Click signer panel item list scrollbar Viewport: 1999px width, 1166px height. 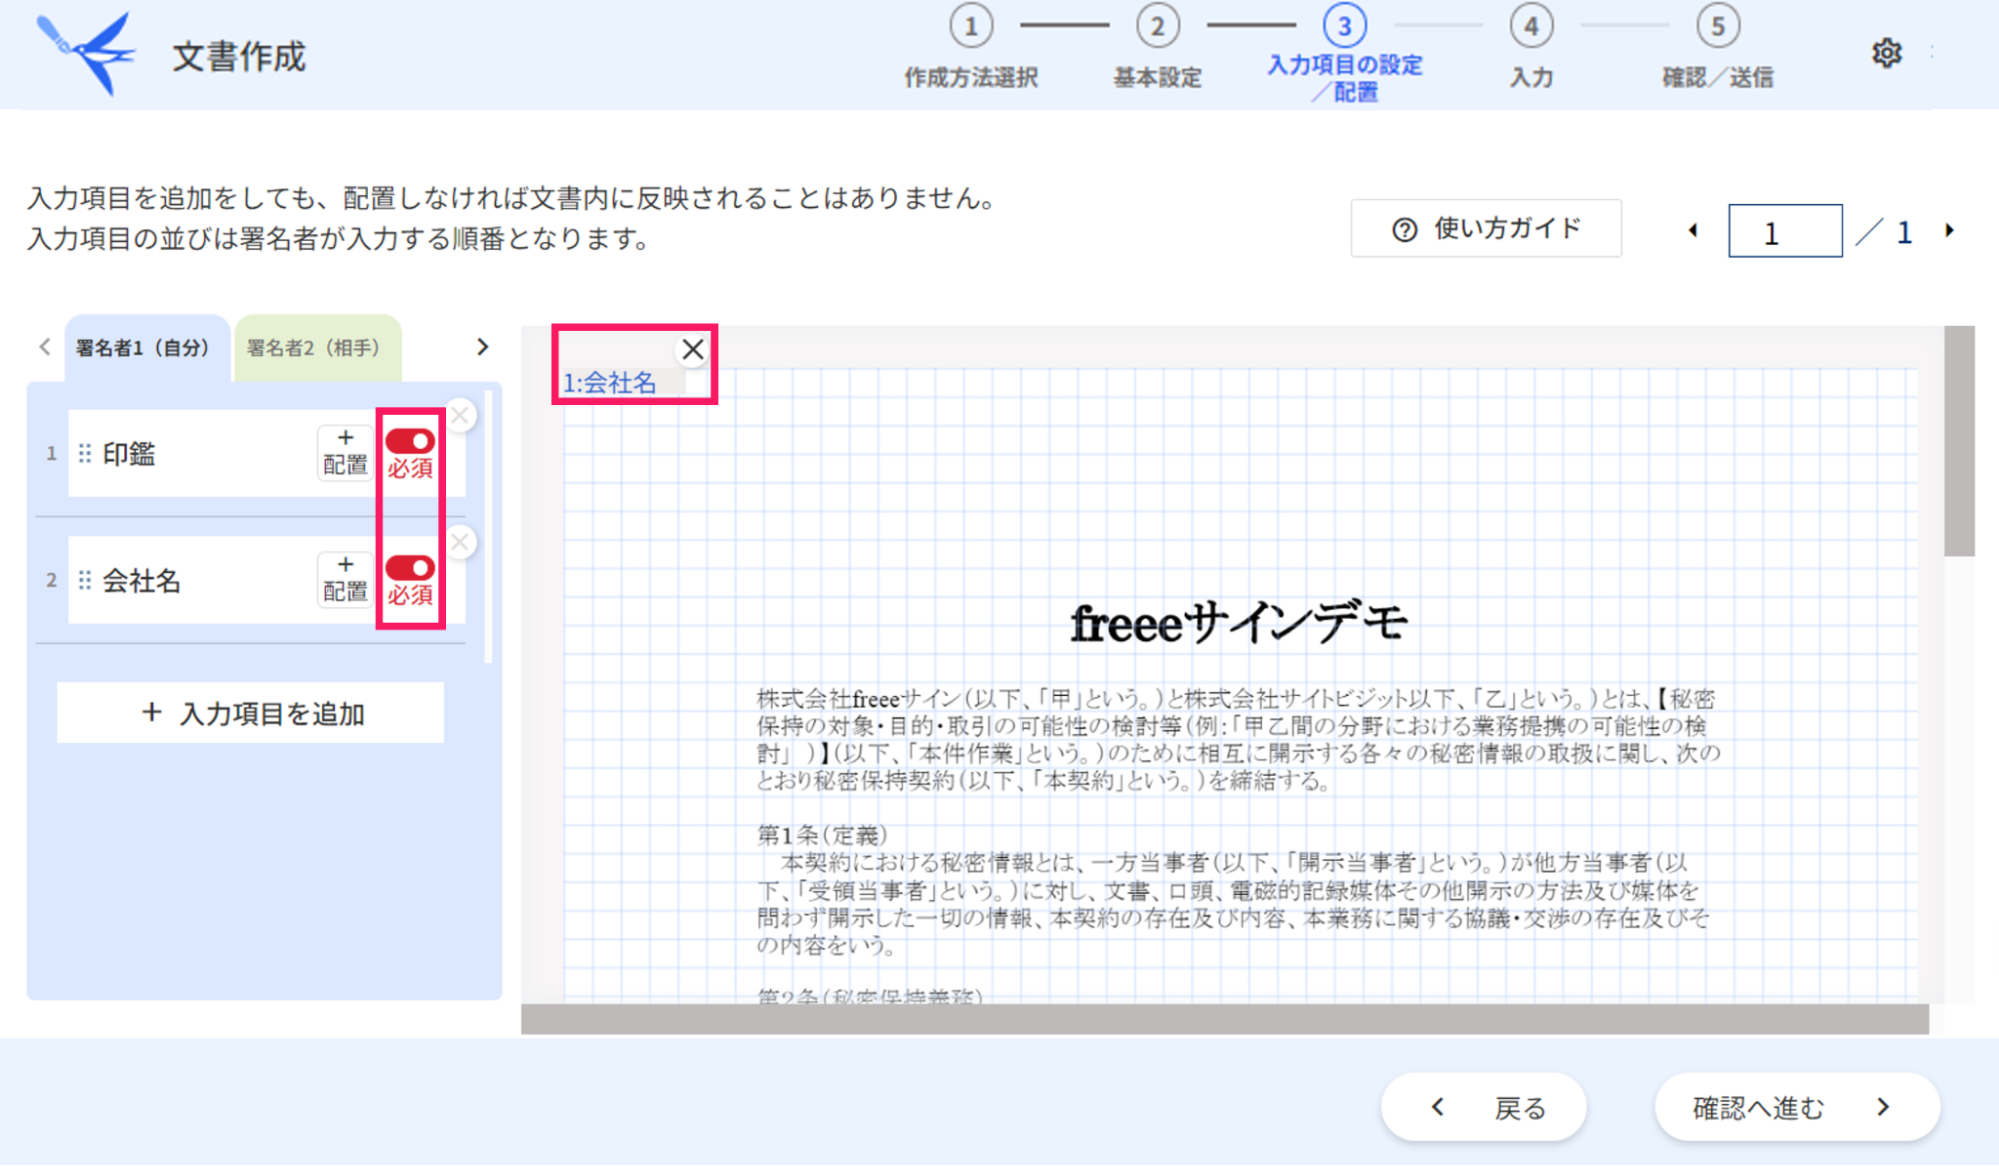(x=488, y=527)
